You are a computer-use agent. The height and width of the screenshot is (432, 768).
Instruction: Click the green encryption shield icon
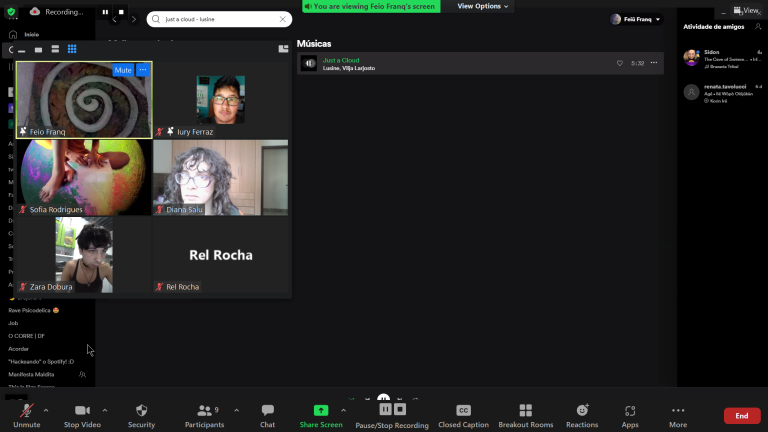[x=11, y=12]
